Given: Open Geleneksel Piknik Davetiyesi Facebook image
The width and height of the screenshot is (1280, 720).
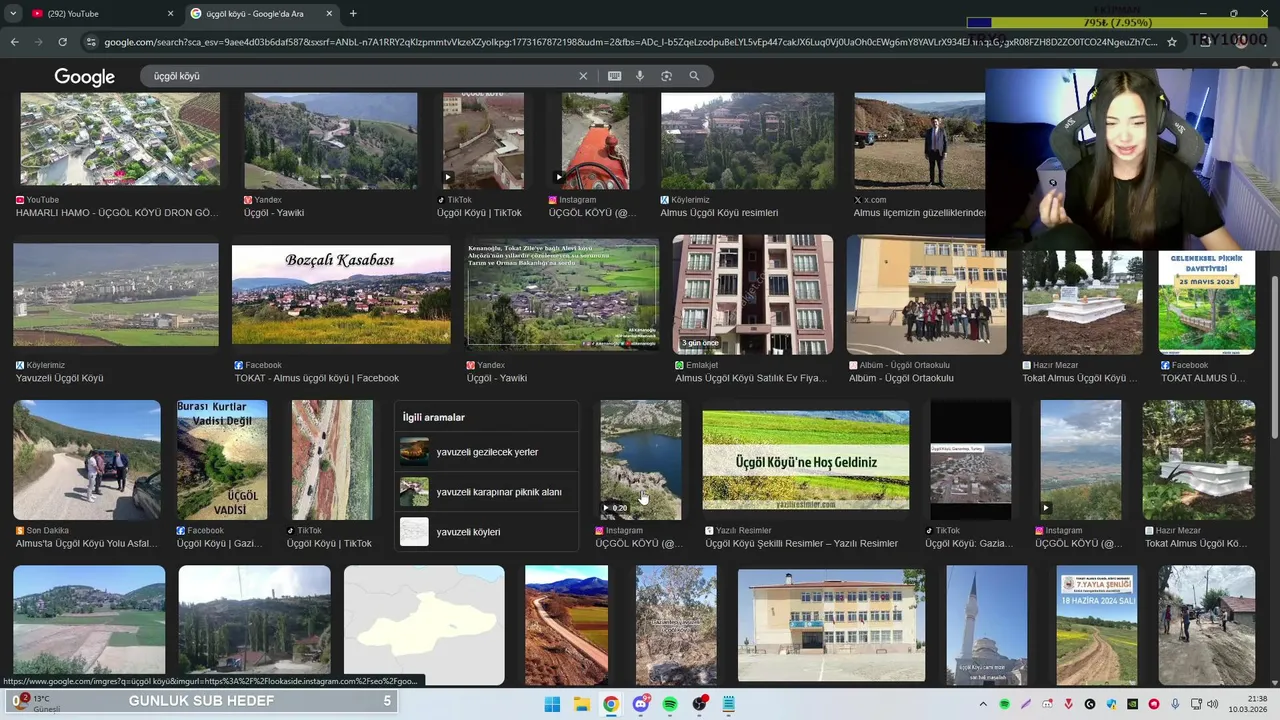Looking at the screenshot, I should coord(1207,302).
